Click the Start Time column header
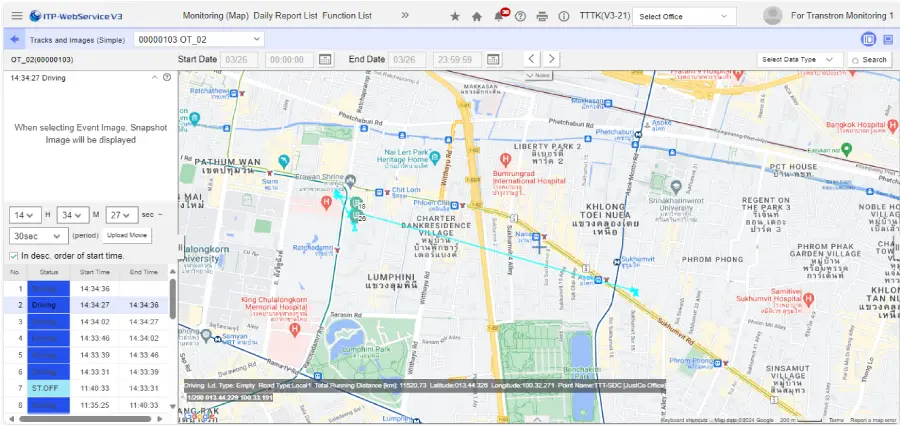 (x=95, y=272)
